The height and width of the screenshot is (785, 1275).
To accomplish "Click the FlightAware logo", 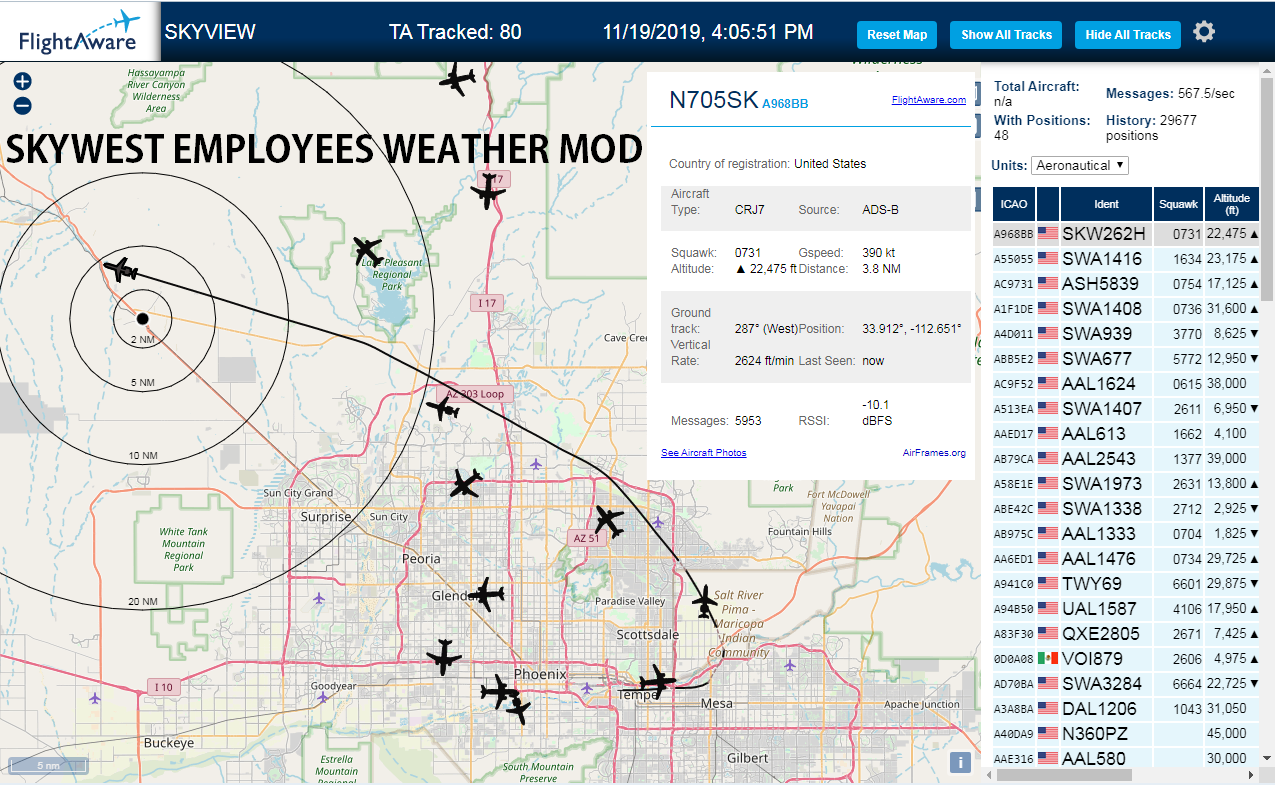I will click(x=80, y=32).
